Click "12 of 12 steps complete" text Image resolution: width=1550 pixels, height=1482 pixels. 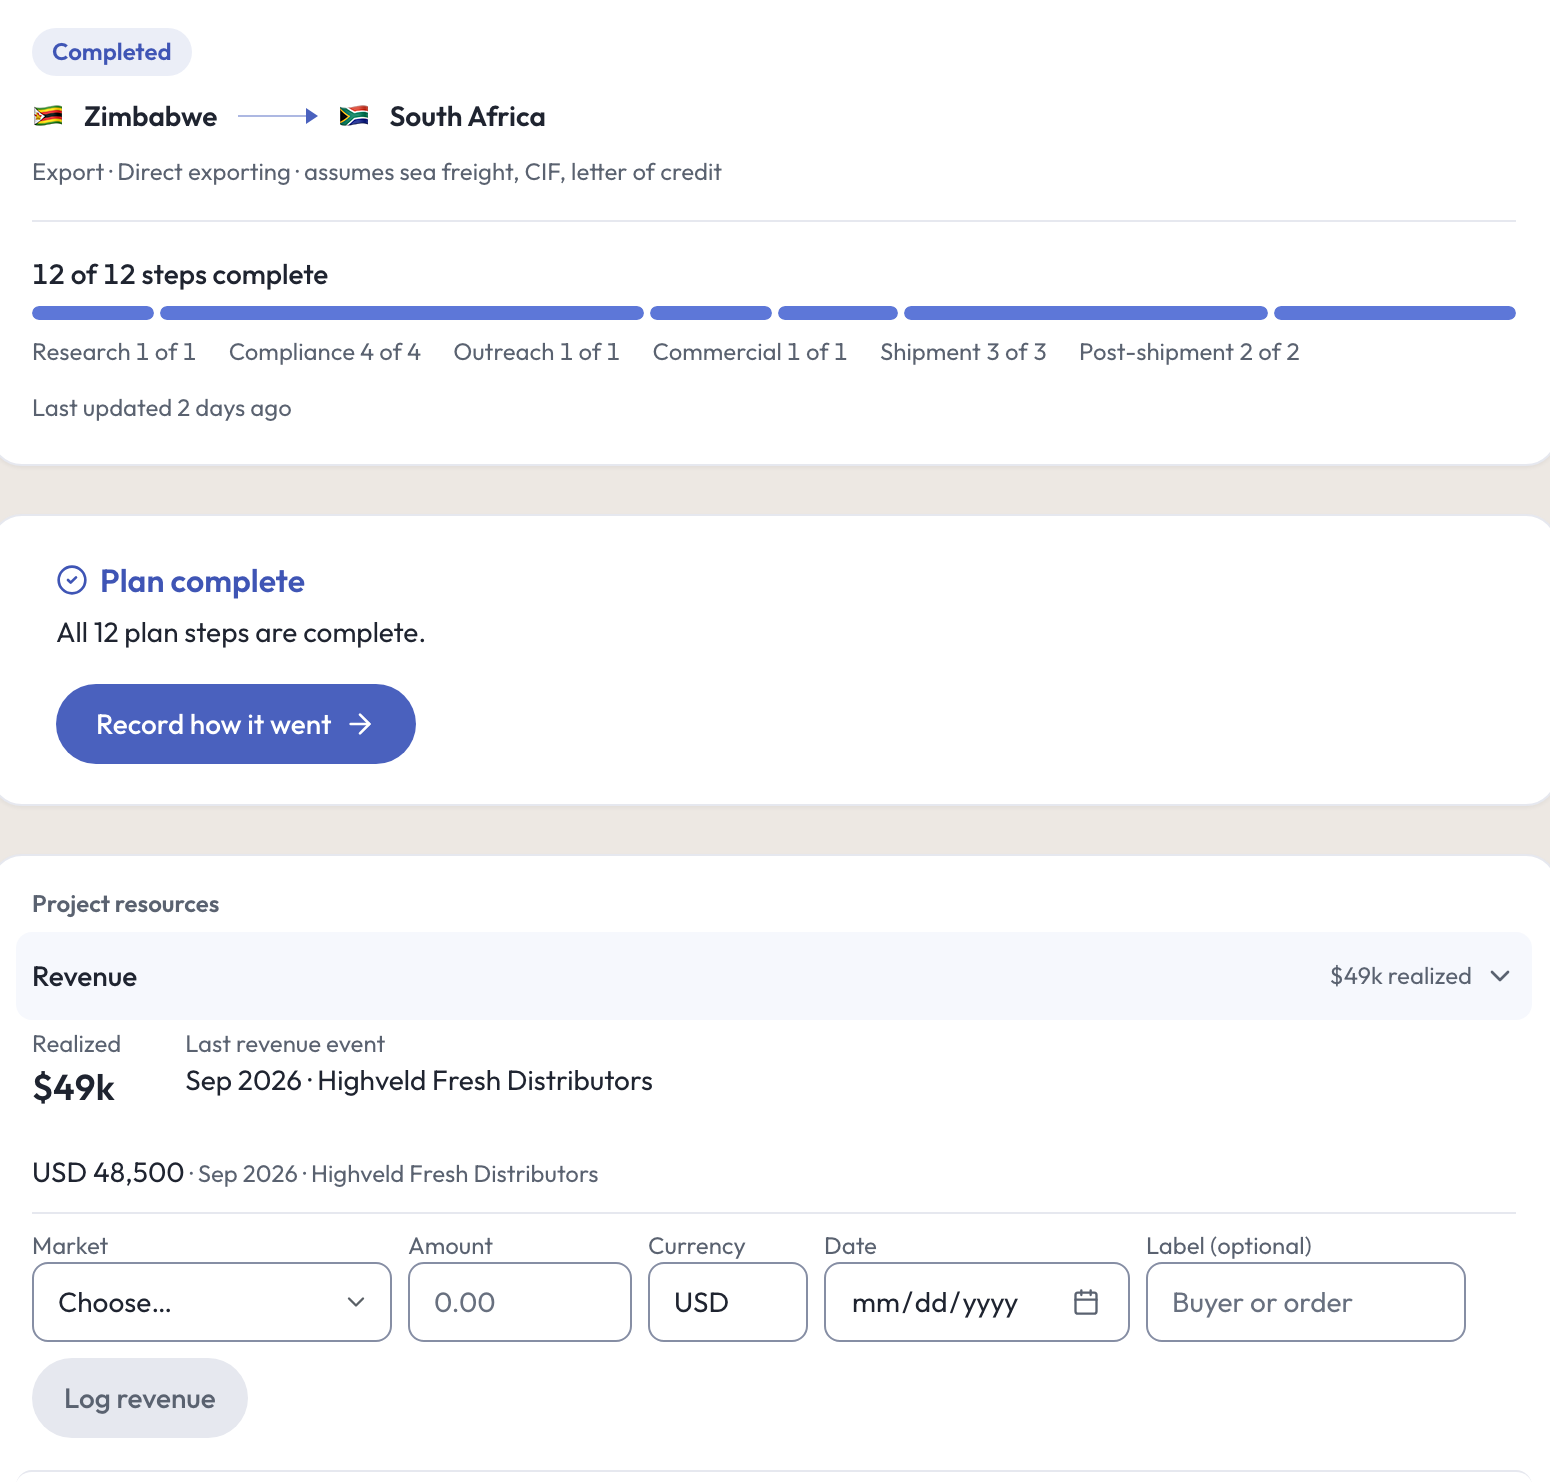coord(180,275)
